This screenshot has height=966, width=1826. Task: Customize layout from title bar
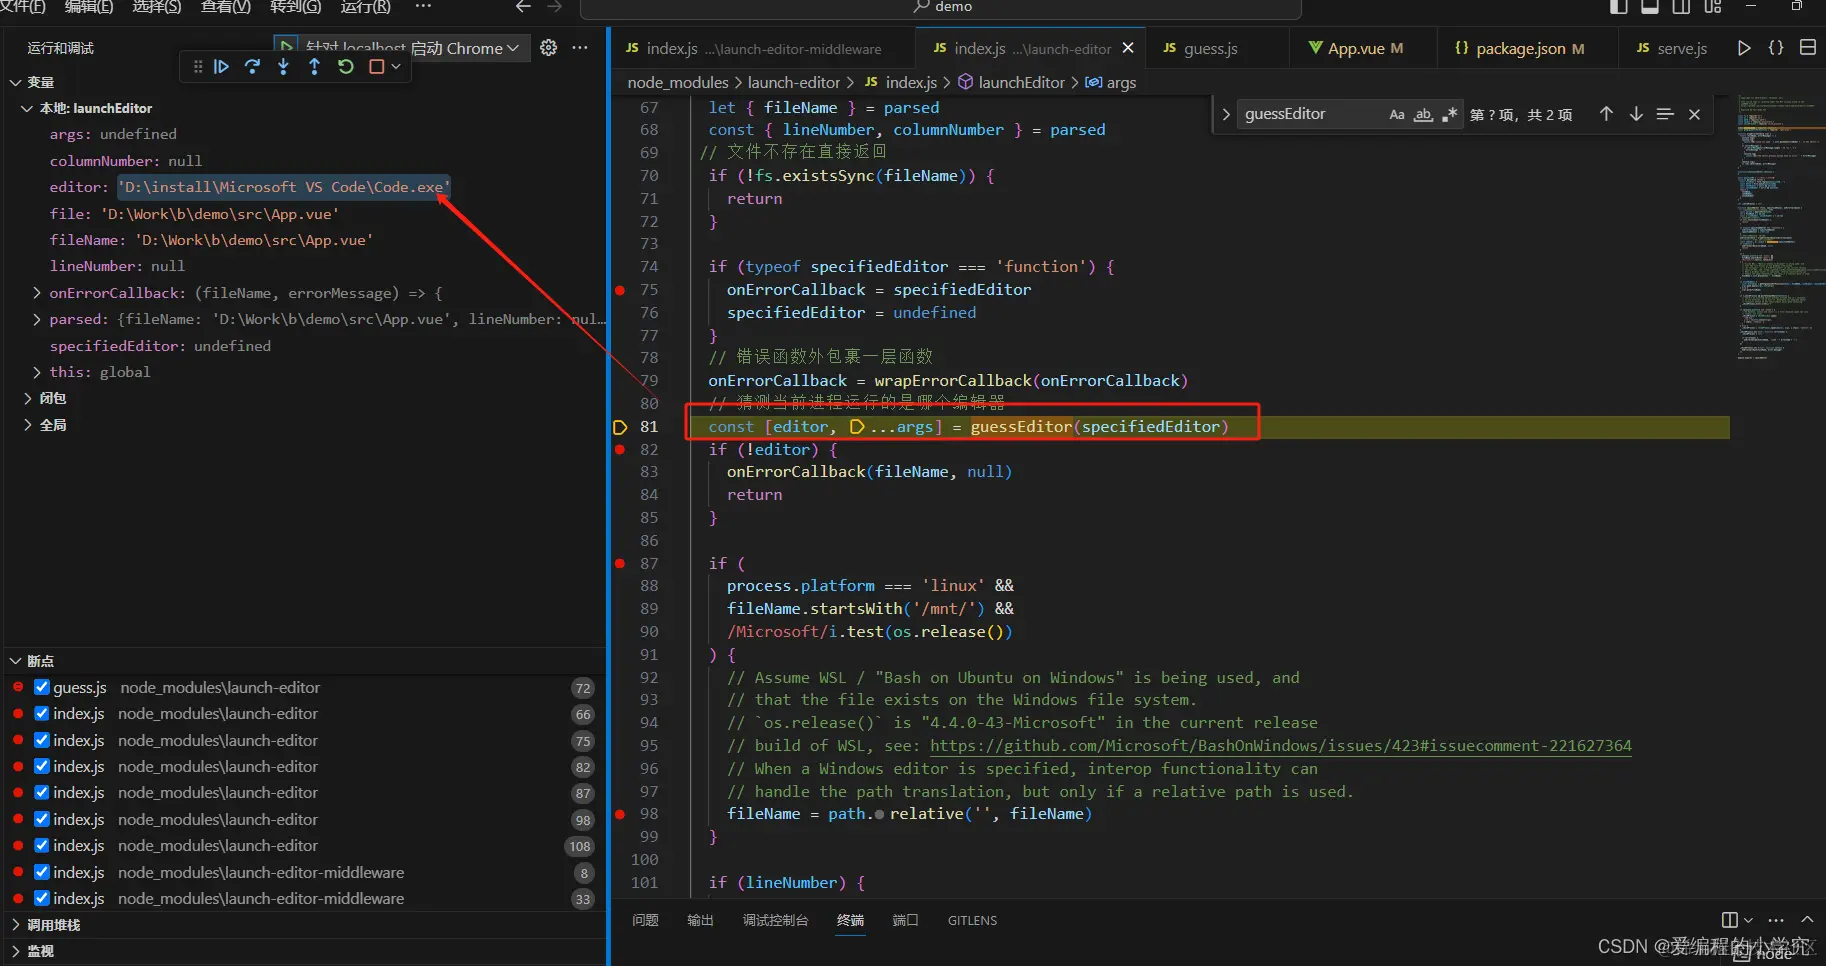coord(1713,7)
